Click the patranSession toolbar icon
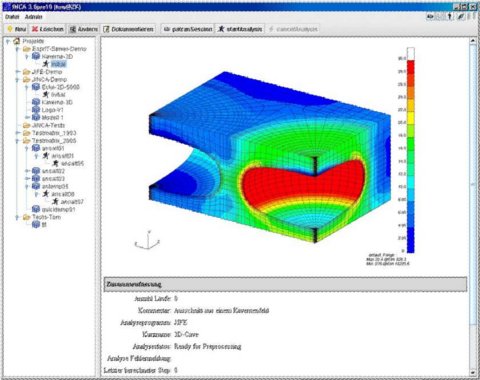The image size is (480, 380). point(167,29)
